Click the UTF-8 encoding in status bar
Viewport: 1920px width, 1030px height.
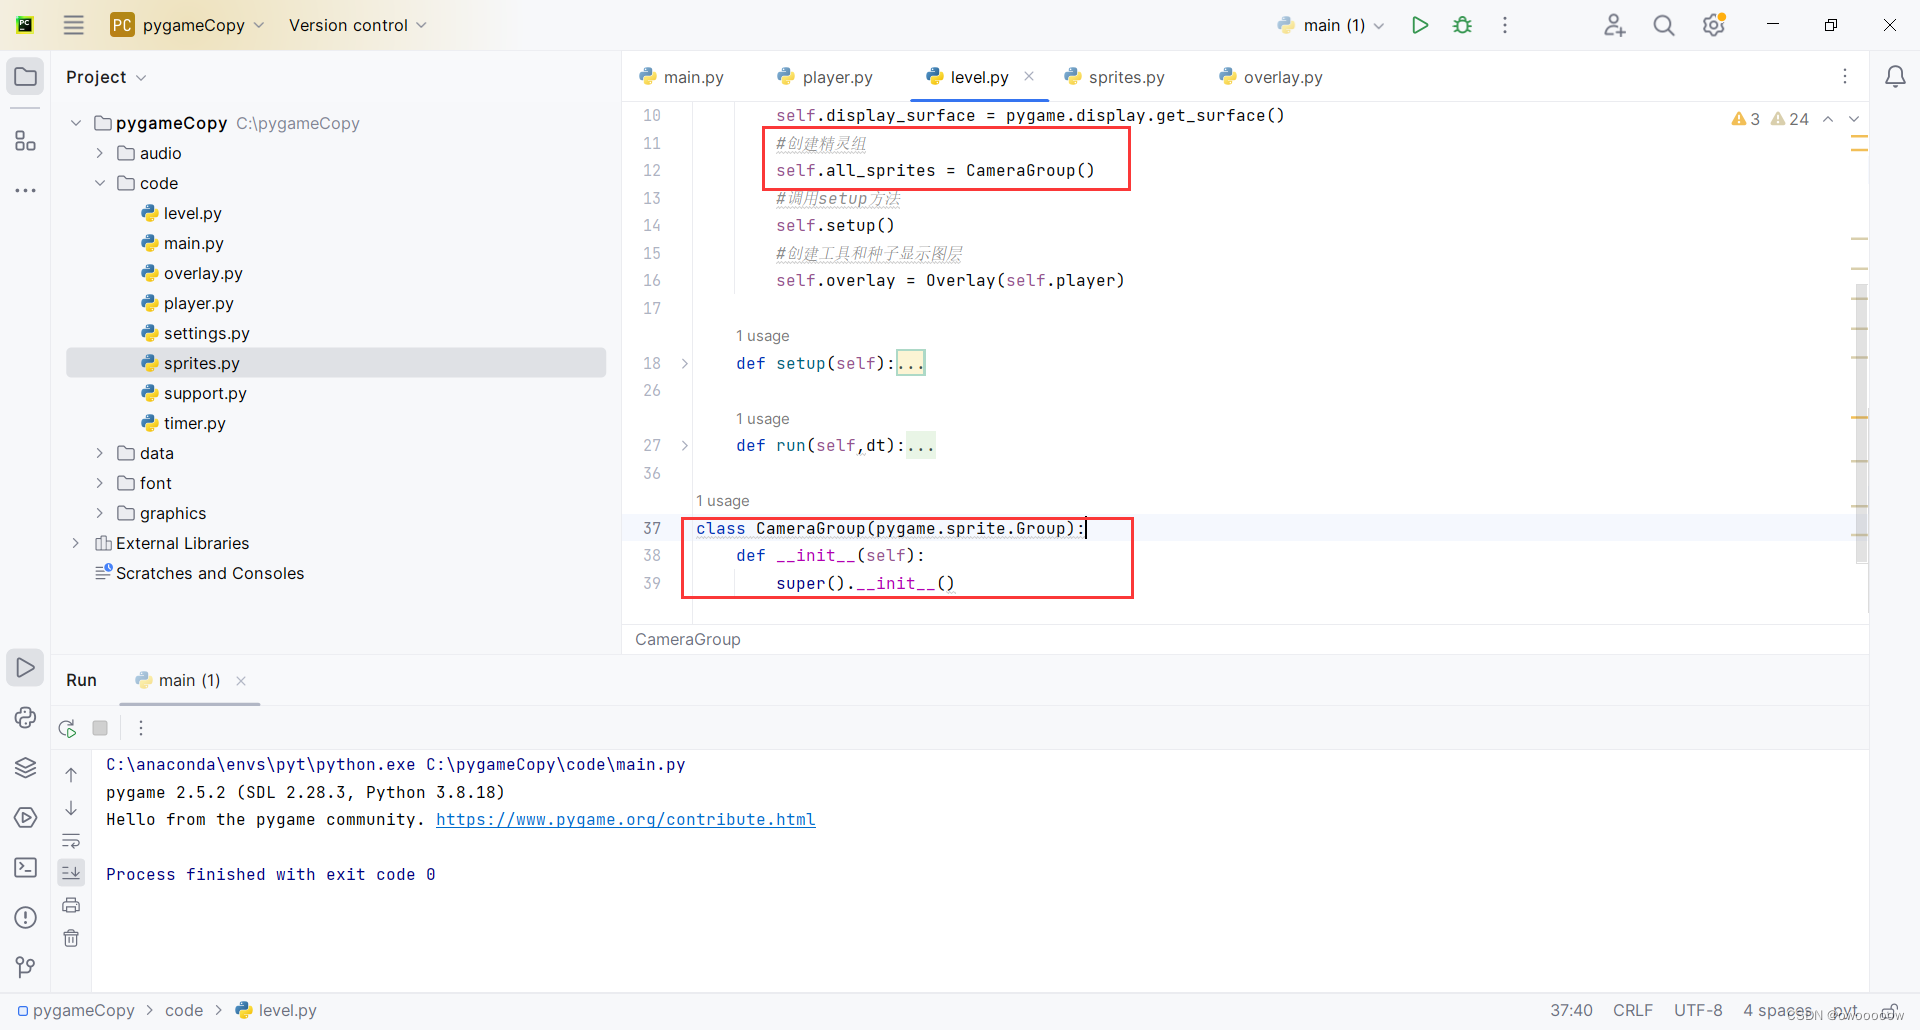pos(1698,1010)
